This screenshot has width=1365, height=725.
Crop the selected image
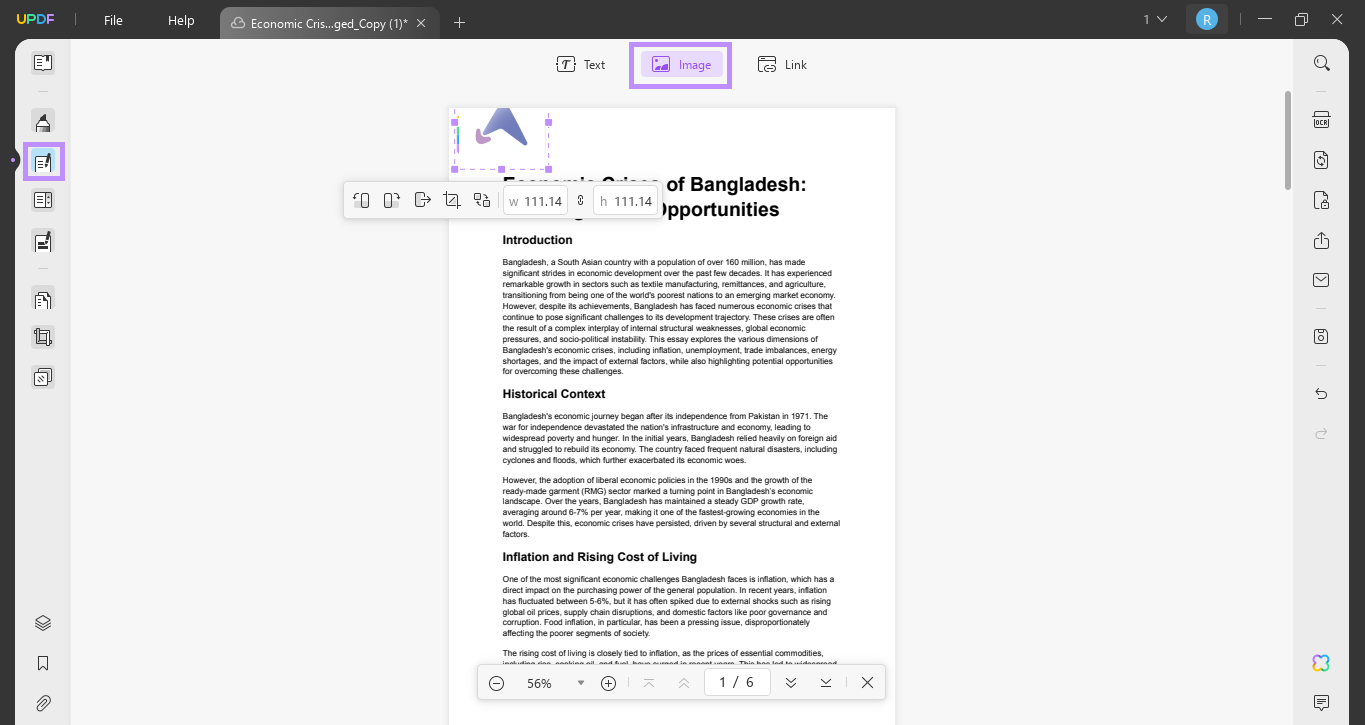[452, 199]
